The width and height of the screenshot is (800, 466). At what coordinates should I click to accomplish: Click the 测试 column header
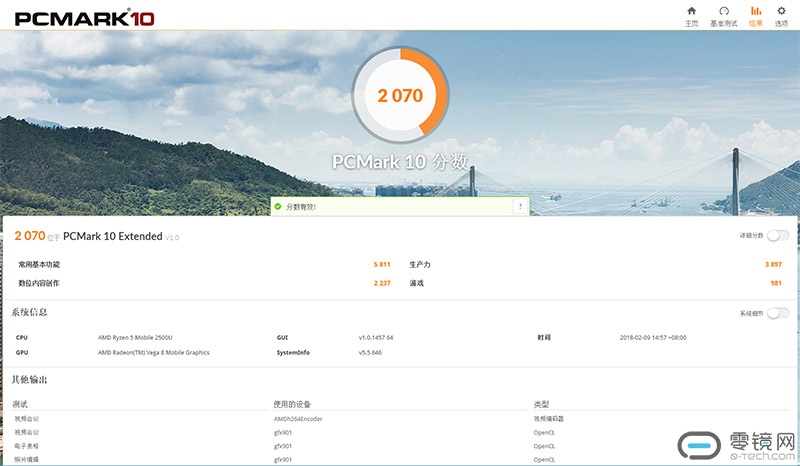(20, 404)
